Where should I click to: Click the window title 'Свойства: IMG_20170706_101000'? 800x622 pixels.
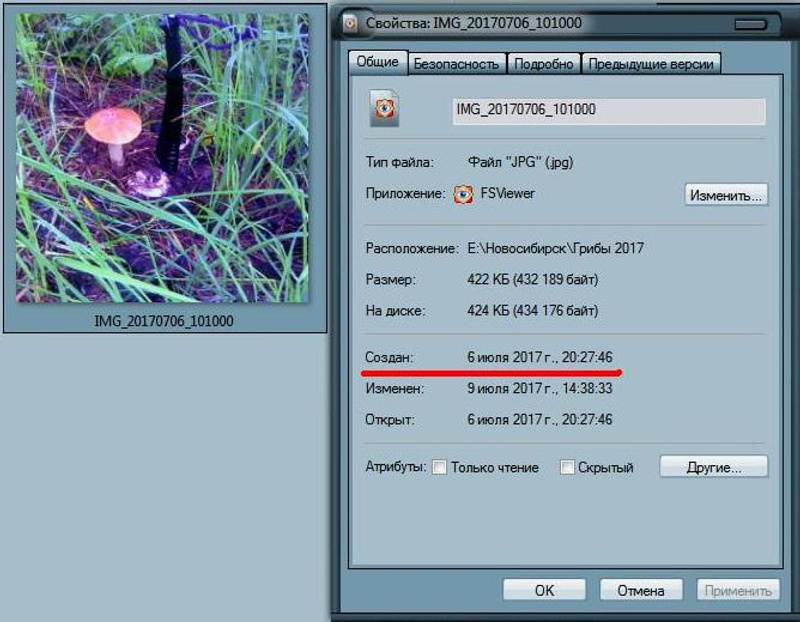473,23
